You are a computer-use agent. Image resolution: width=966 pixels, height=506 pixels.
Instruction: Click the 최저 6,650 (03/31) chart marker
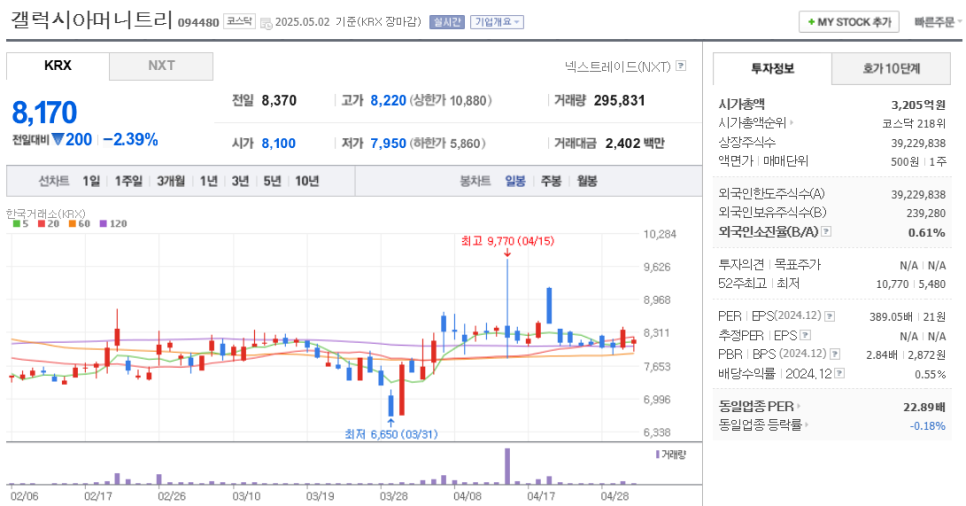391,435
